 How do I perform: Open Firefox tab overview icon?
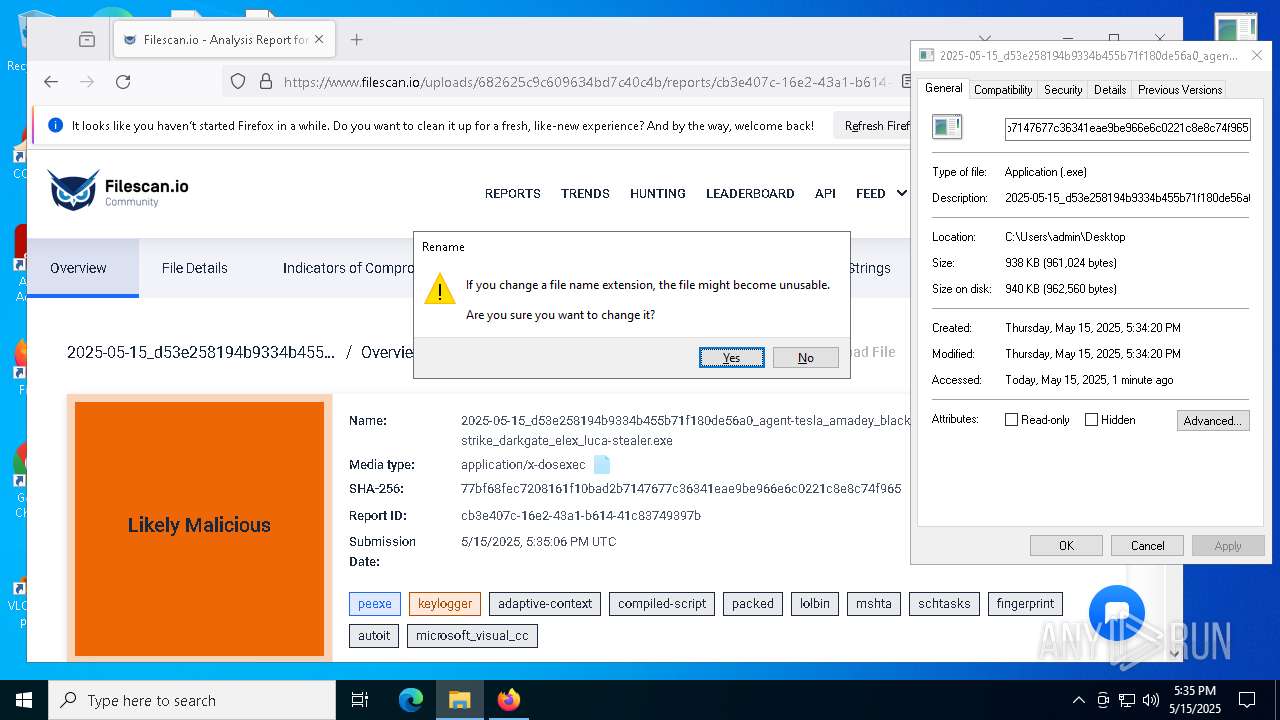point(87,40)
